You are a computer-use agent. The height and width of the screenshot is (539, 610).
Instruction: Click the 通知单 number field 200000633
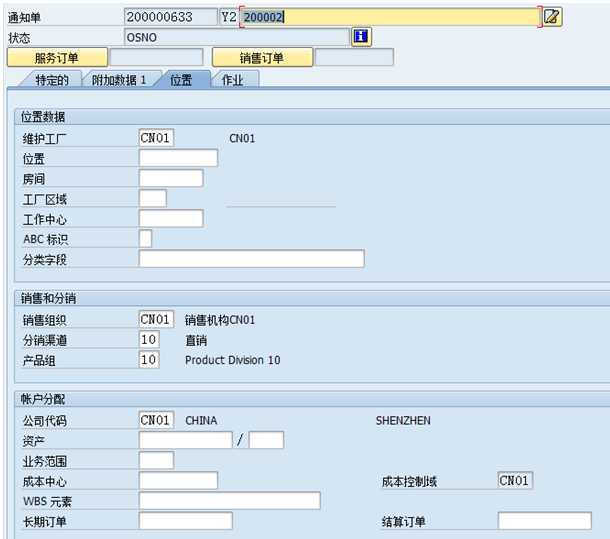tap(171, 17)
